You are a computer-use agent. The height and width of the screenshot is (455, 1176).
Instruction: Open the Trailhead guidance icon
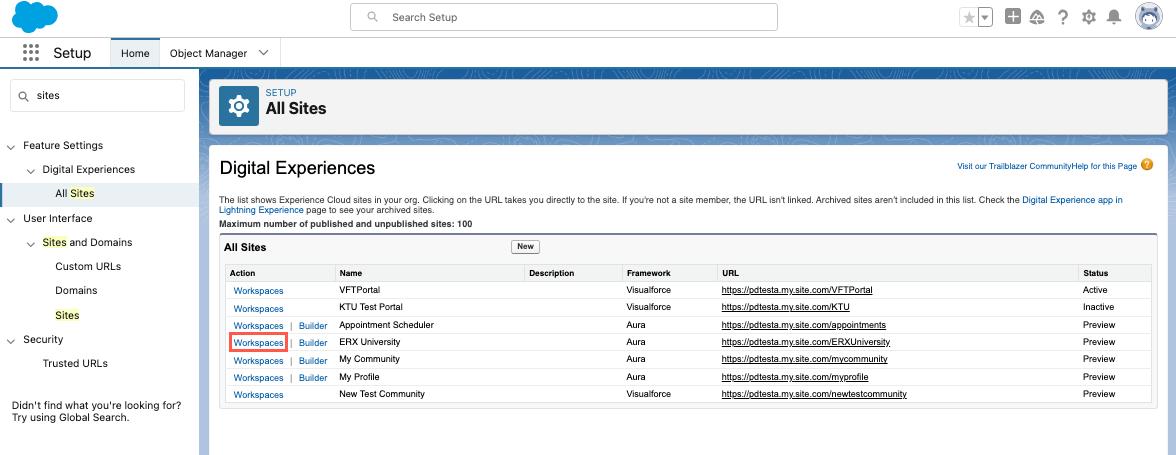[x=1037, y=17]
